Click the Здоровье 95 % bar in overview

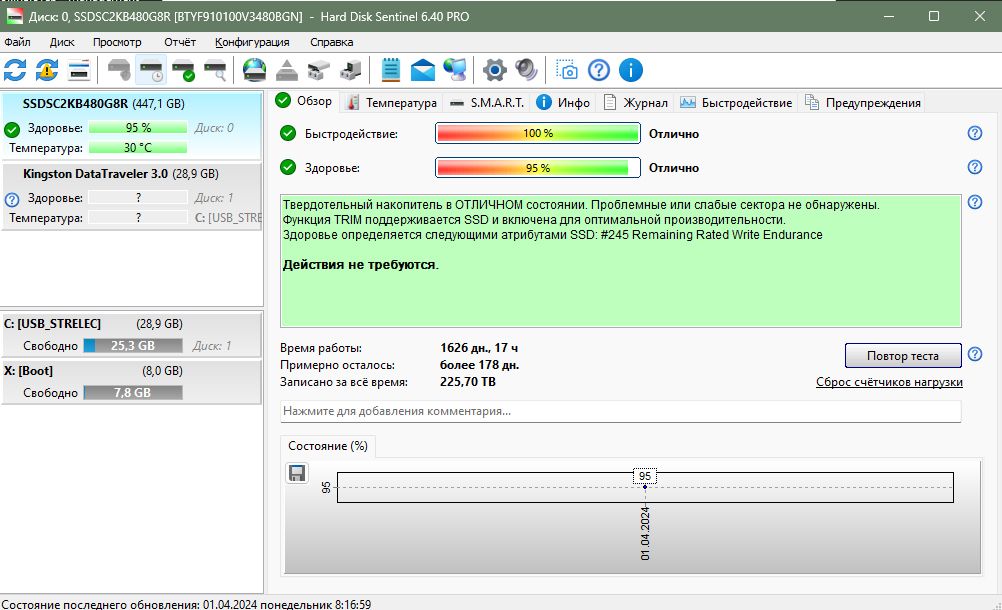[537, 168]
